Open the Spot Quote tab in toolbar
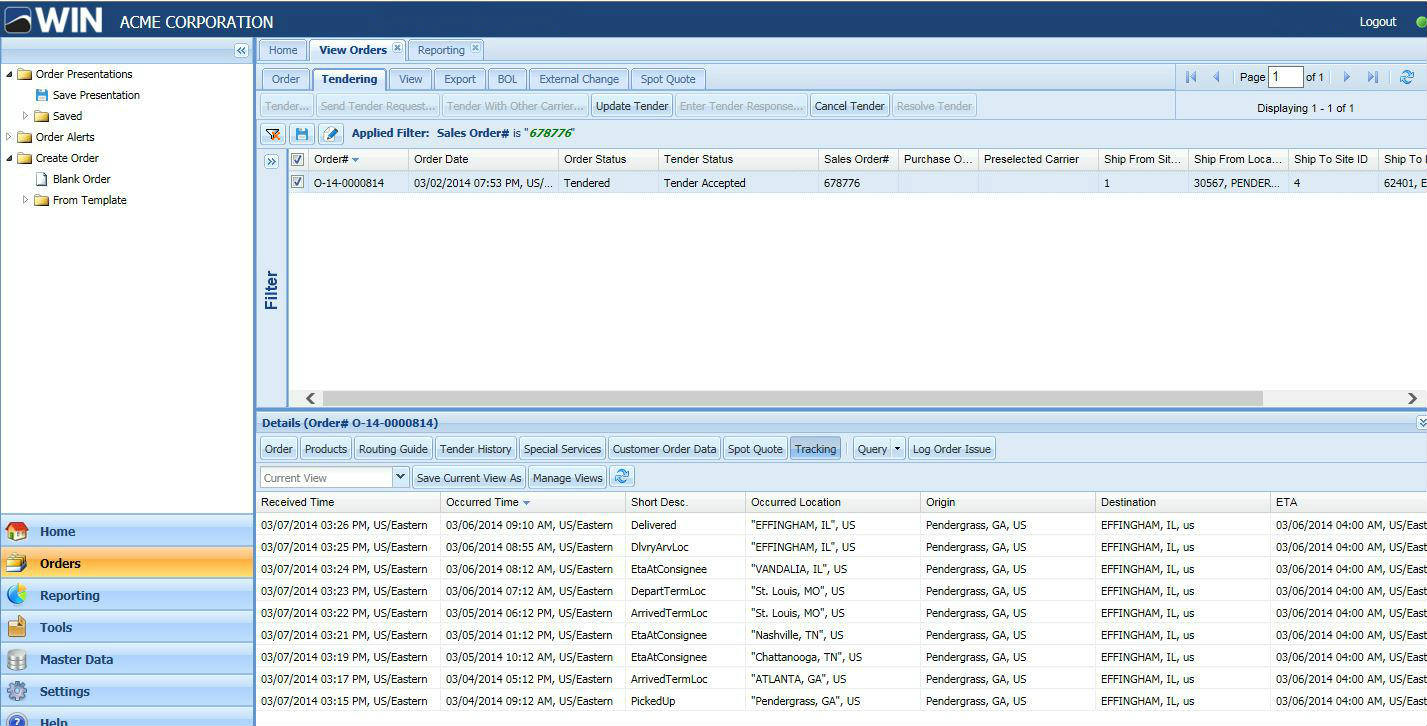 pos(668,79)
